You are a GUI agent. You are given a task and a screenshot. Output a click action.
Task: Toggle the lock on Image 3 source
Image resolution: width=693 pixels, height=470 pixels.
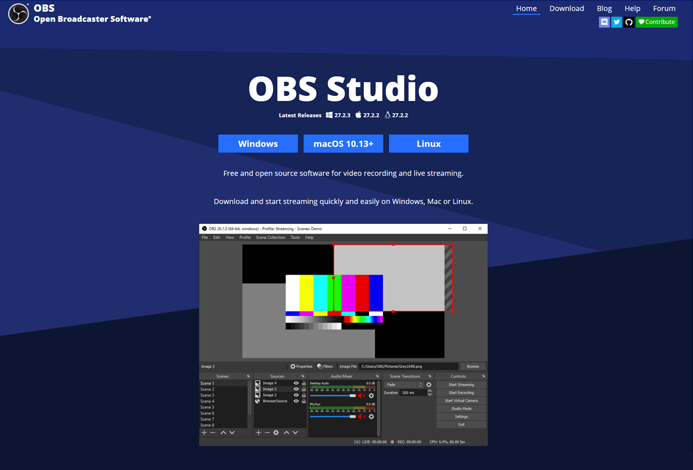pos(304,389)
